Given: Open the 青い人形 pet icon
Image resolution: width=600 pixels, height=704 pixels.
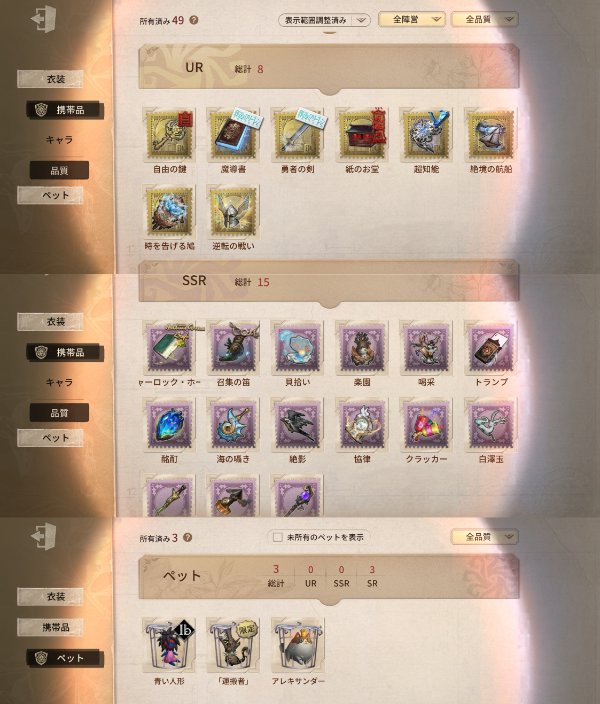Looking at the screenshot, I should pos(169,645).
